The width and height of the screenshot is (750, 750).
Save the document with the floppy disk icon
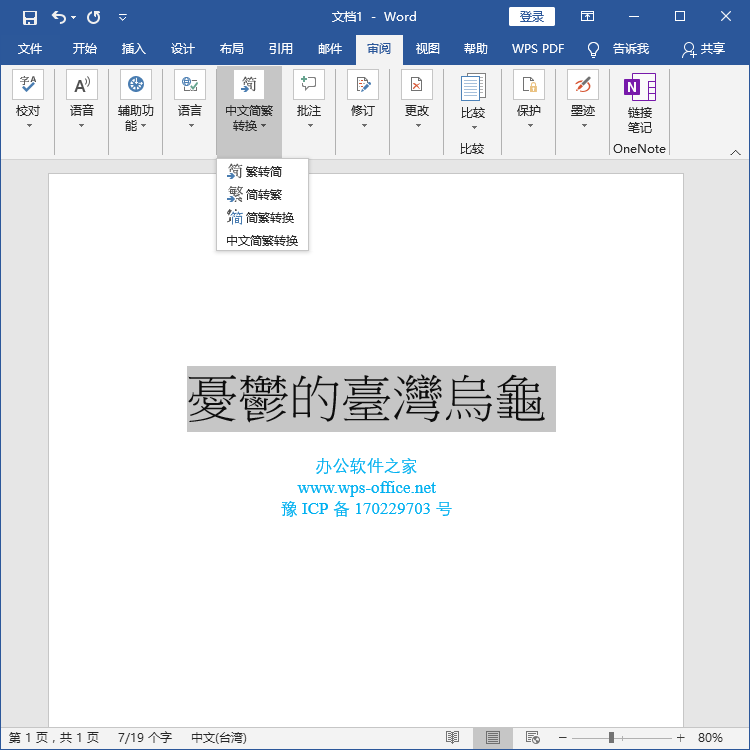[x=30, y=18]
